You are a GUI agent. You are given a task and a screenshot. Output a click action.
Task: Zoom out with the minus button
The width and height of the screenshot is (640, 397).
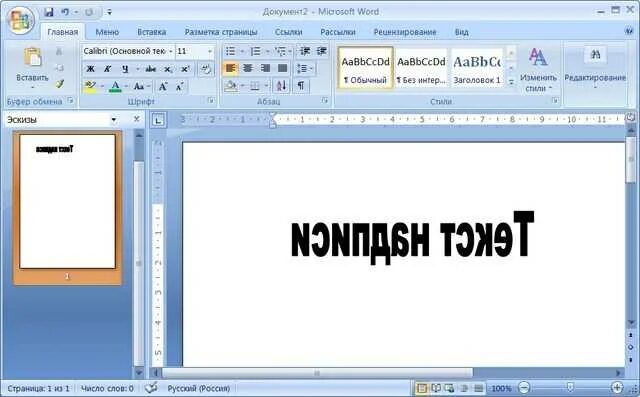(524, 387)
